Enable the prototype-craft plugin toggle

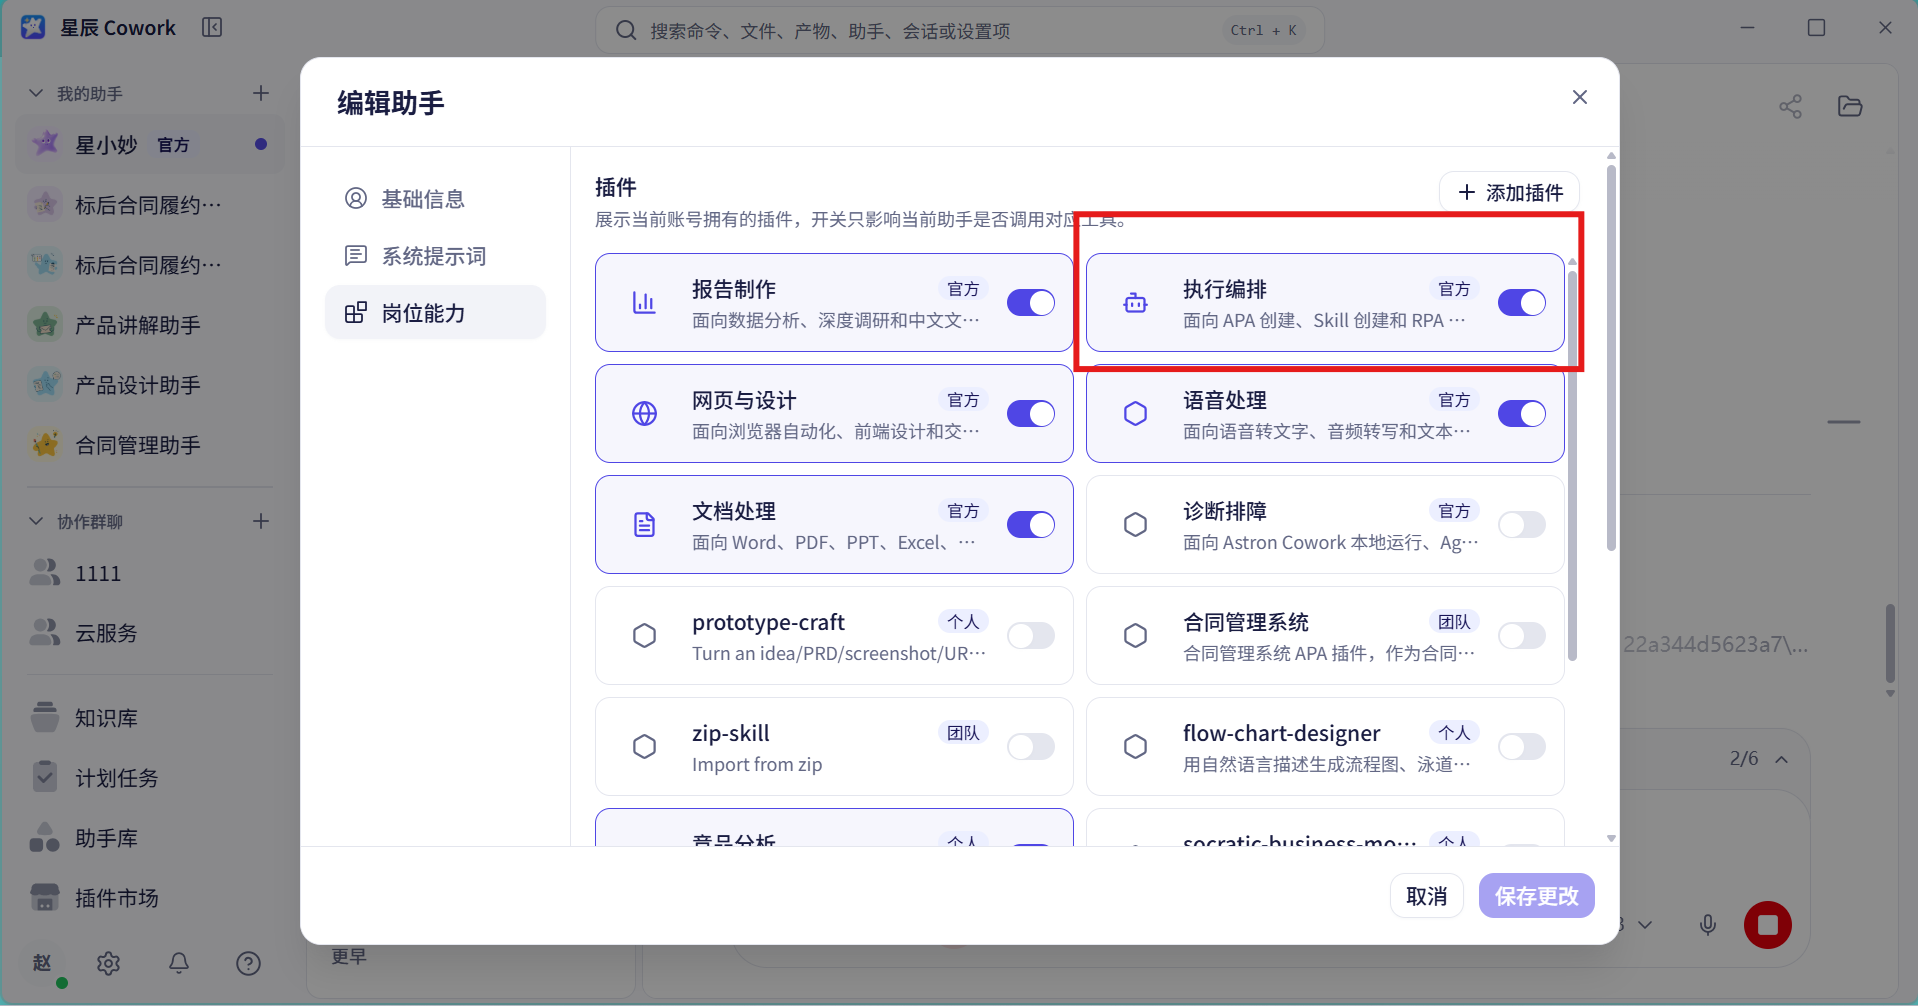(x=1031, y=635)
